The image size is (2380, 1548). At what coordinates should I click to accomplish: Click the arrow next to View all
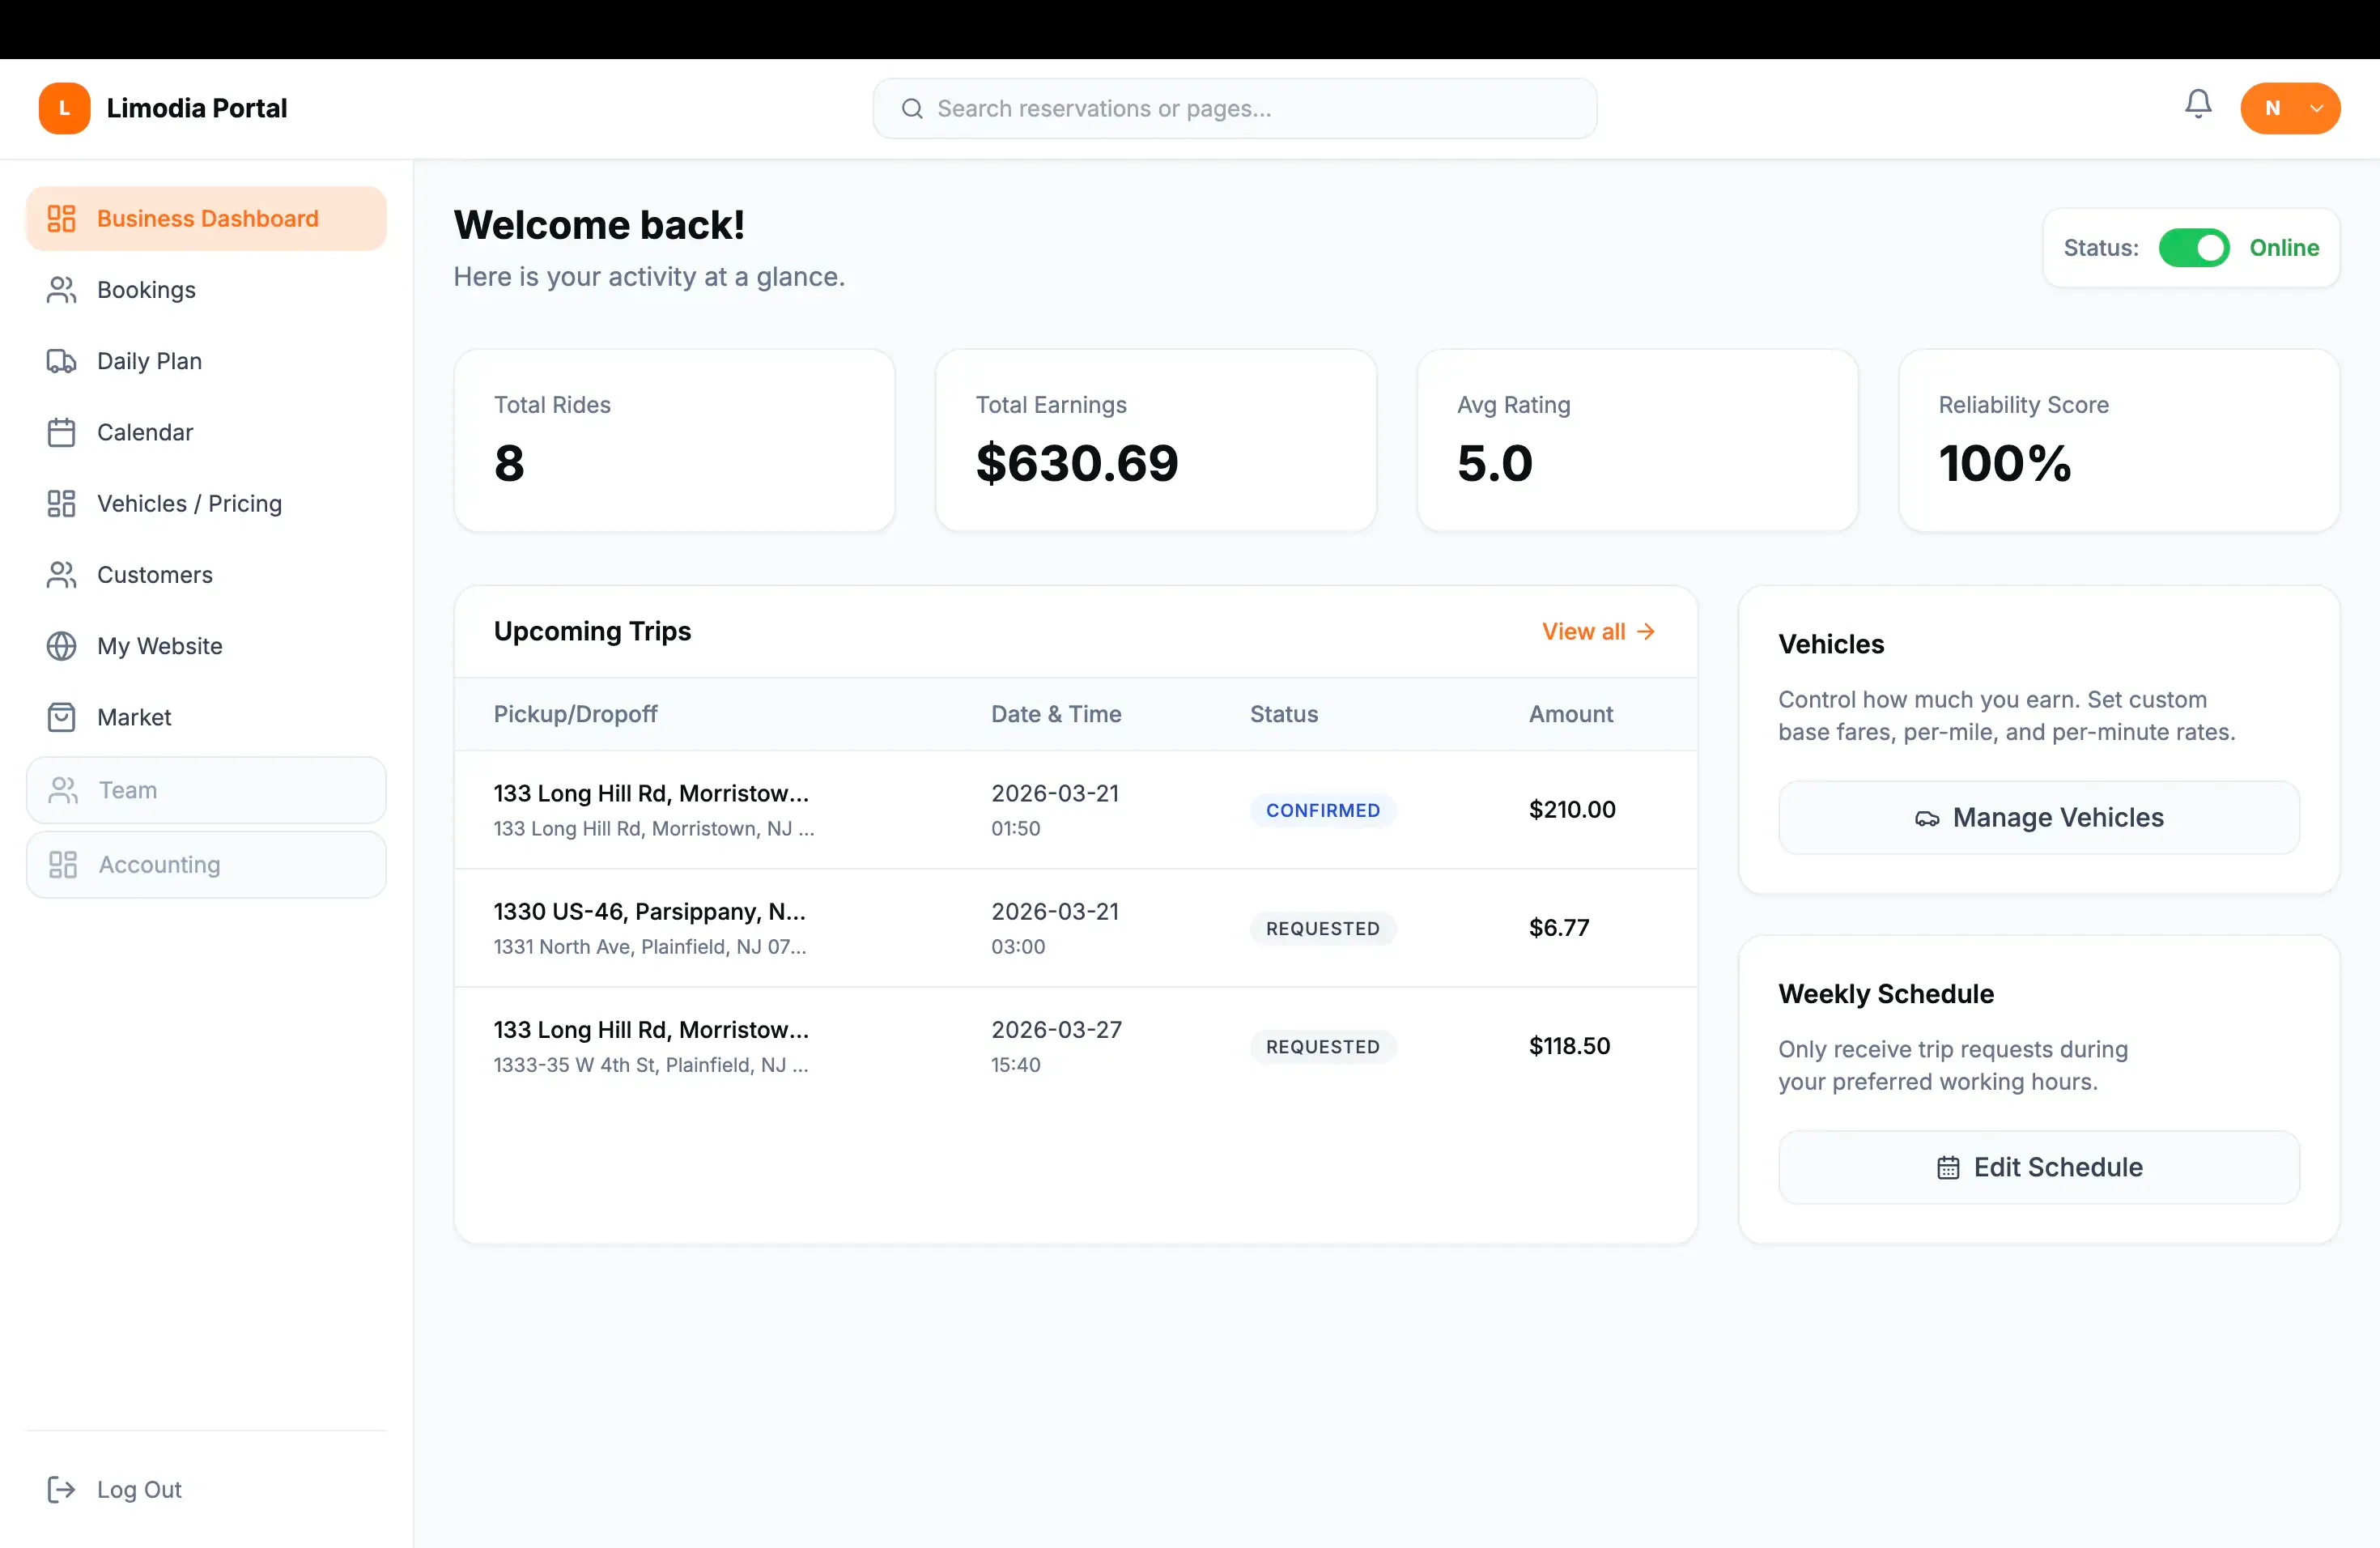click(1646, 631)
